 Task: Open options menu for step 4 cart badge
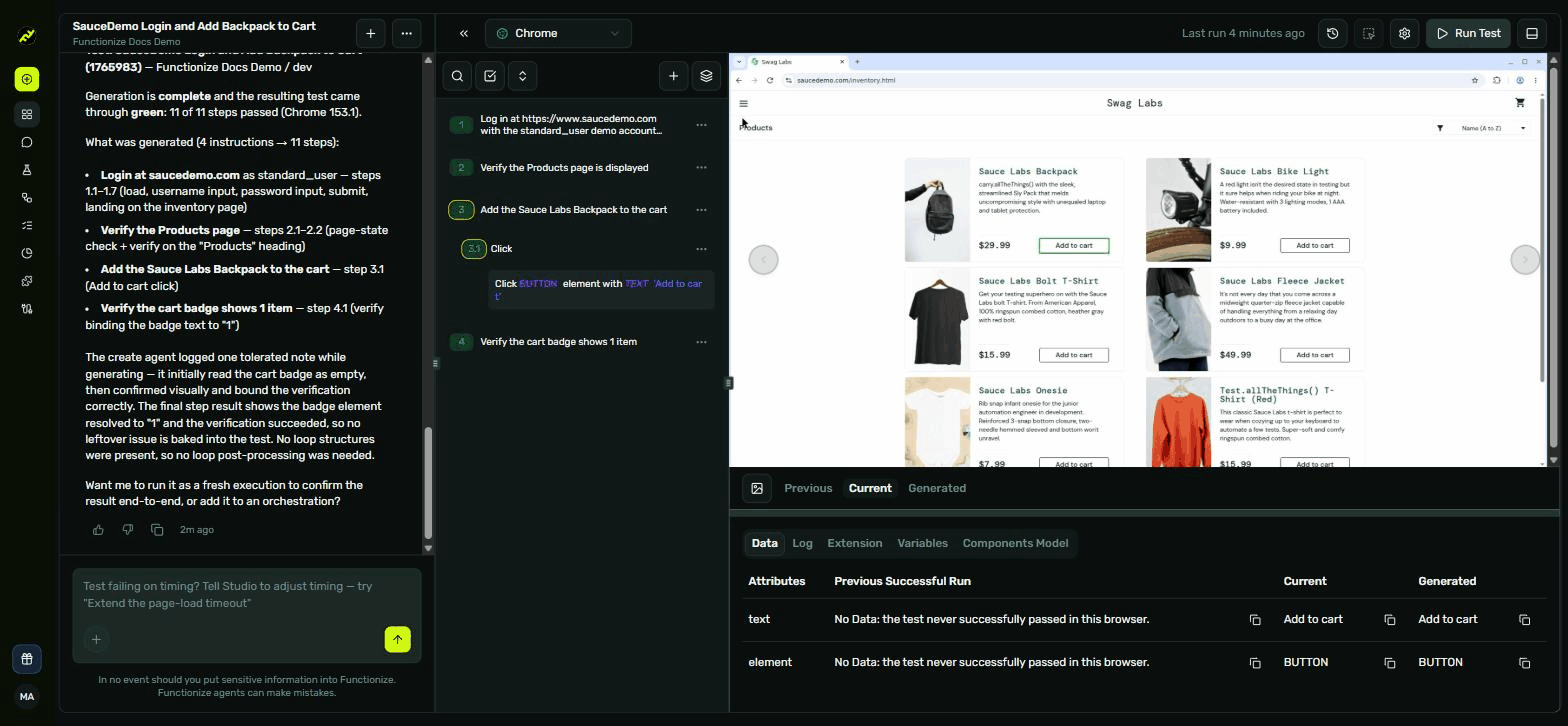pyautogui.click(x=701, y=342)
